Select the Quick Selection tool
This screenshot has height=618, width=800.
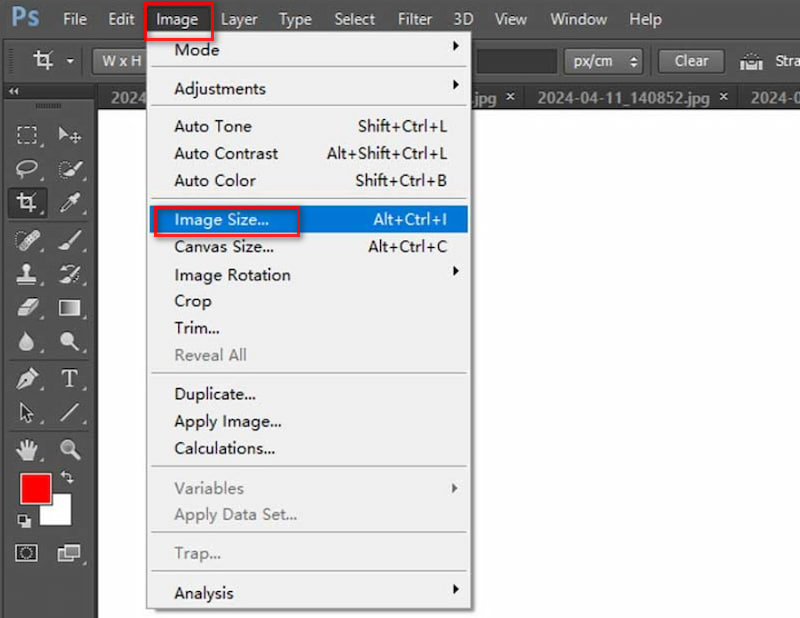coord(69,169)
